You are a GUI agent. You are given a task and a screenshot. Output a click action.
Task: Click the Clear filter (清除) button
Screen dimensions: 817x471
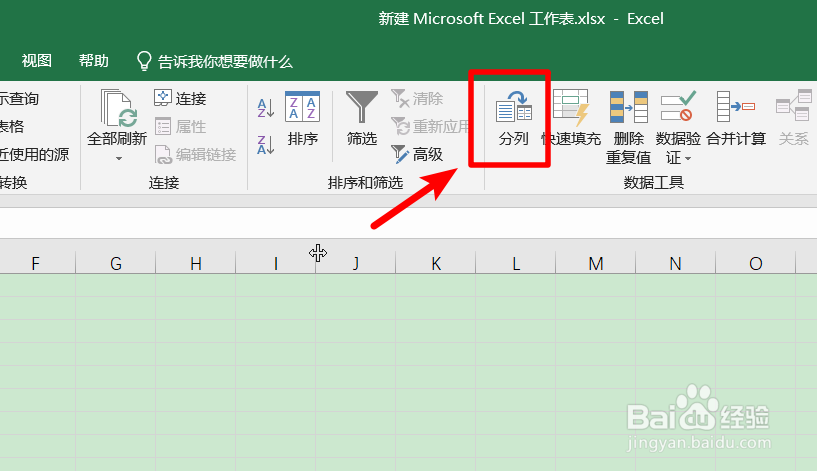417,98
